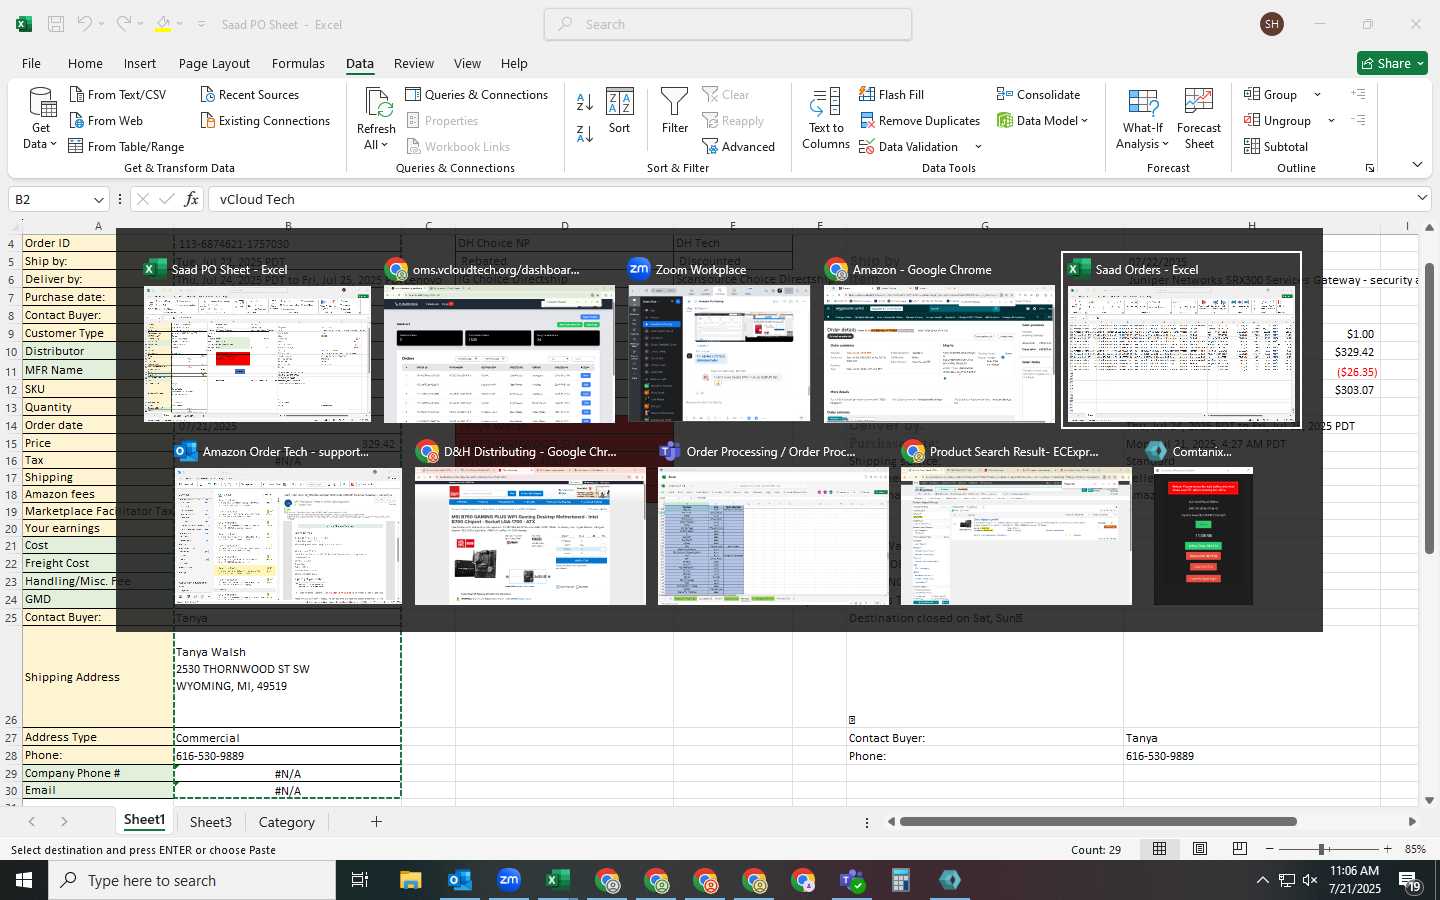Image resolution: width=1440 pixels, height=900 pixels.
Task: Open Outlook from taskbar
Action: [x=459, y=880]
